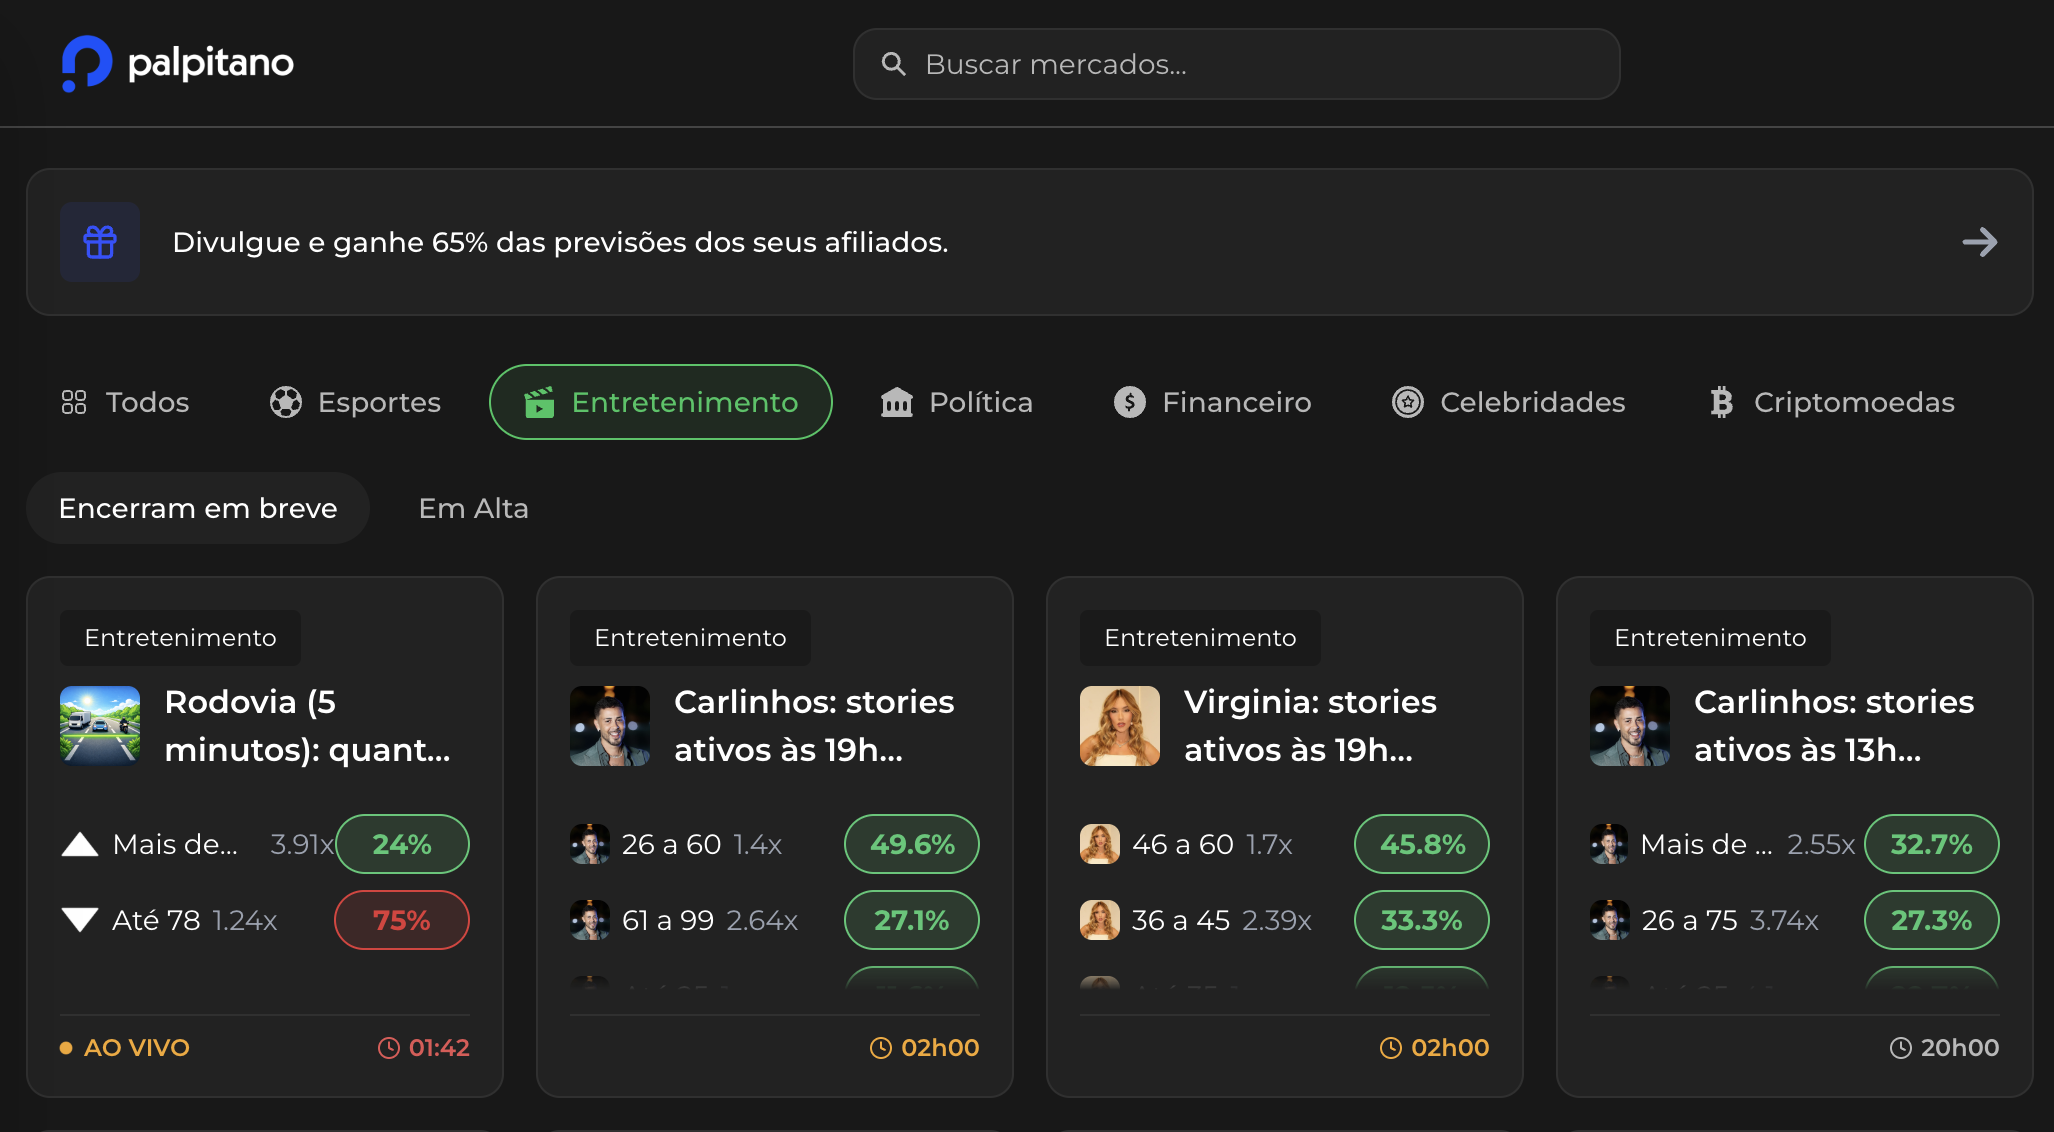This screenshot has height=1132, width=2054.
Task: Select 49.6% odds for Carlinhos '26 a 60'
Action: coord(911,844)
